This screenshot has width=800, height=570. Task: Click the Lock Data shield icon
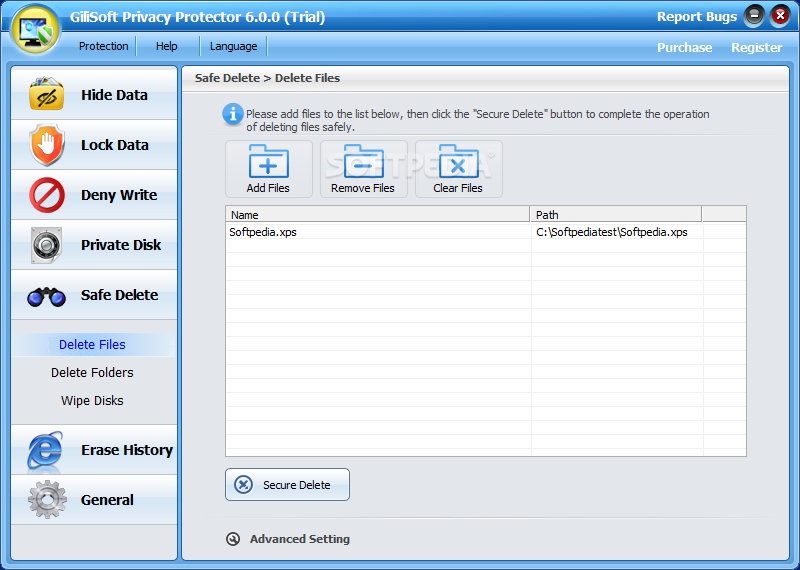coord(47,145)
